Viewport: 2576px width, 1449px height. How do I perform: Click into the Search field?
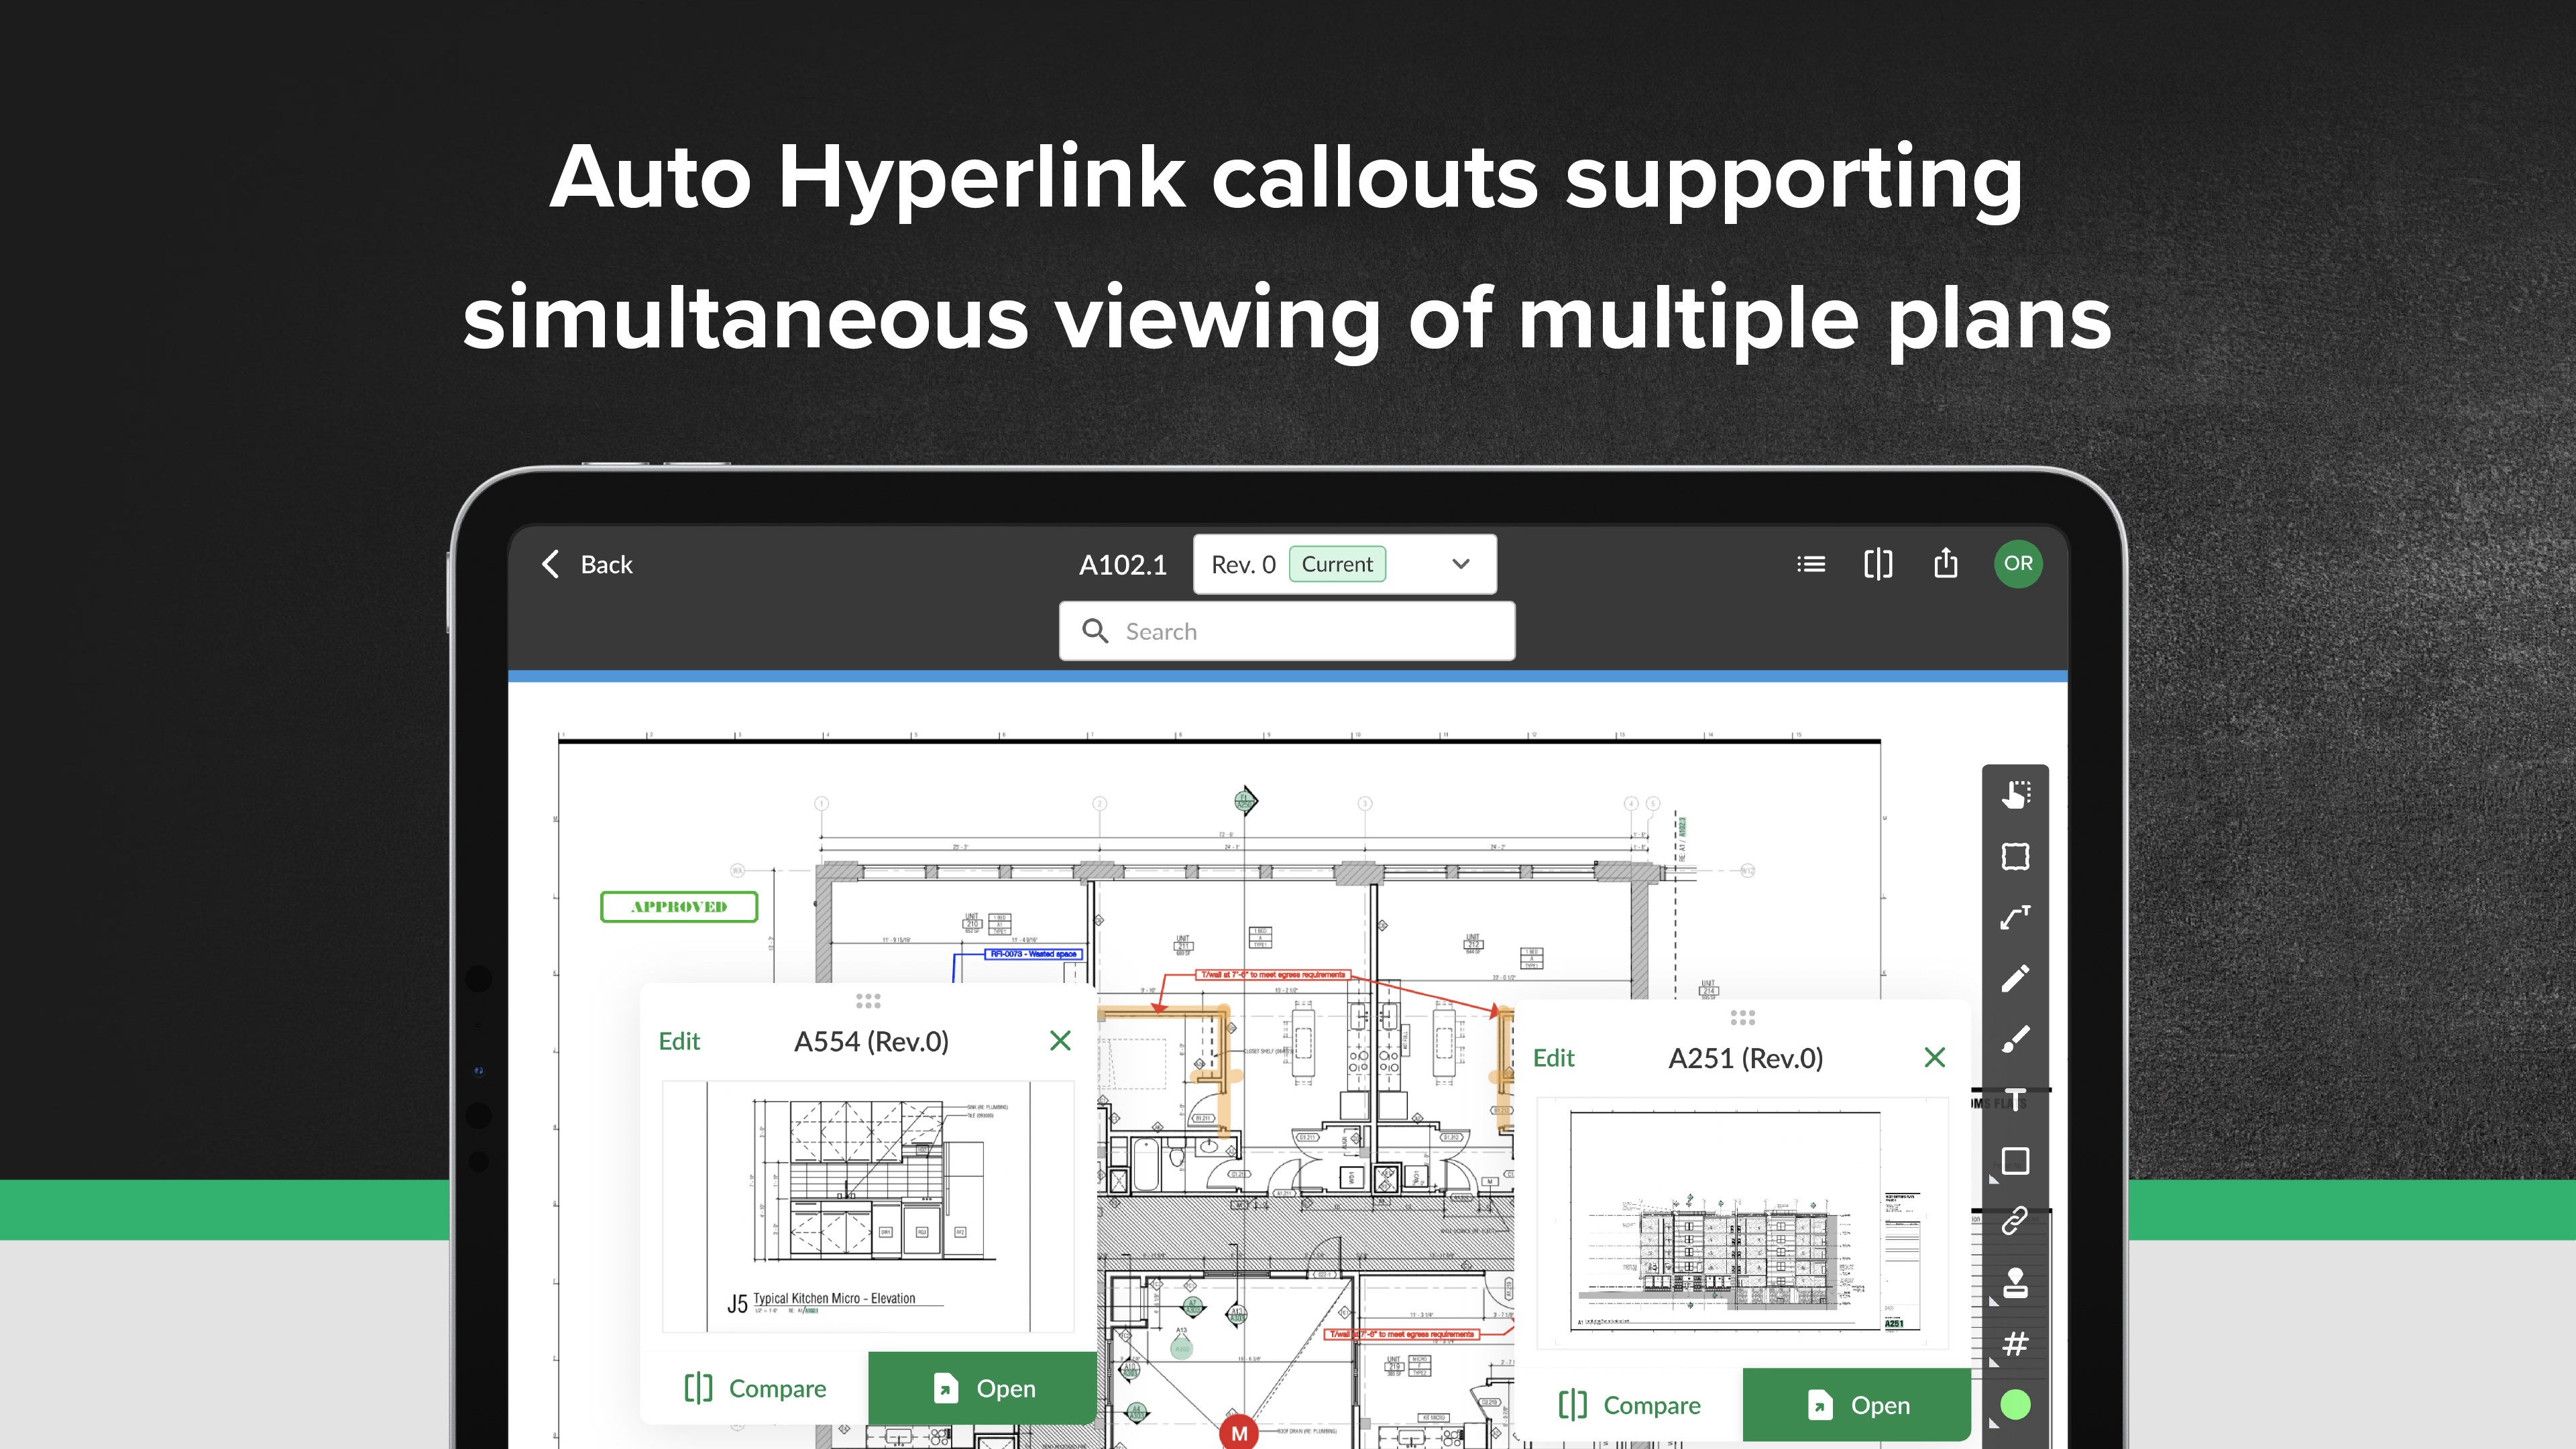click(1286, 631)
